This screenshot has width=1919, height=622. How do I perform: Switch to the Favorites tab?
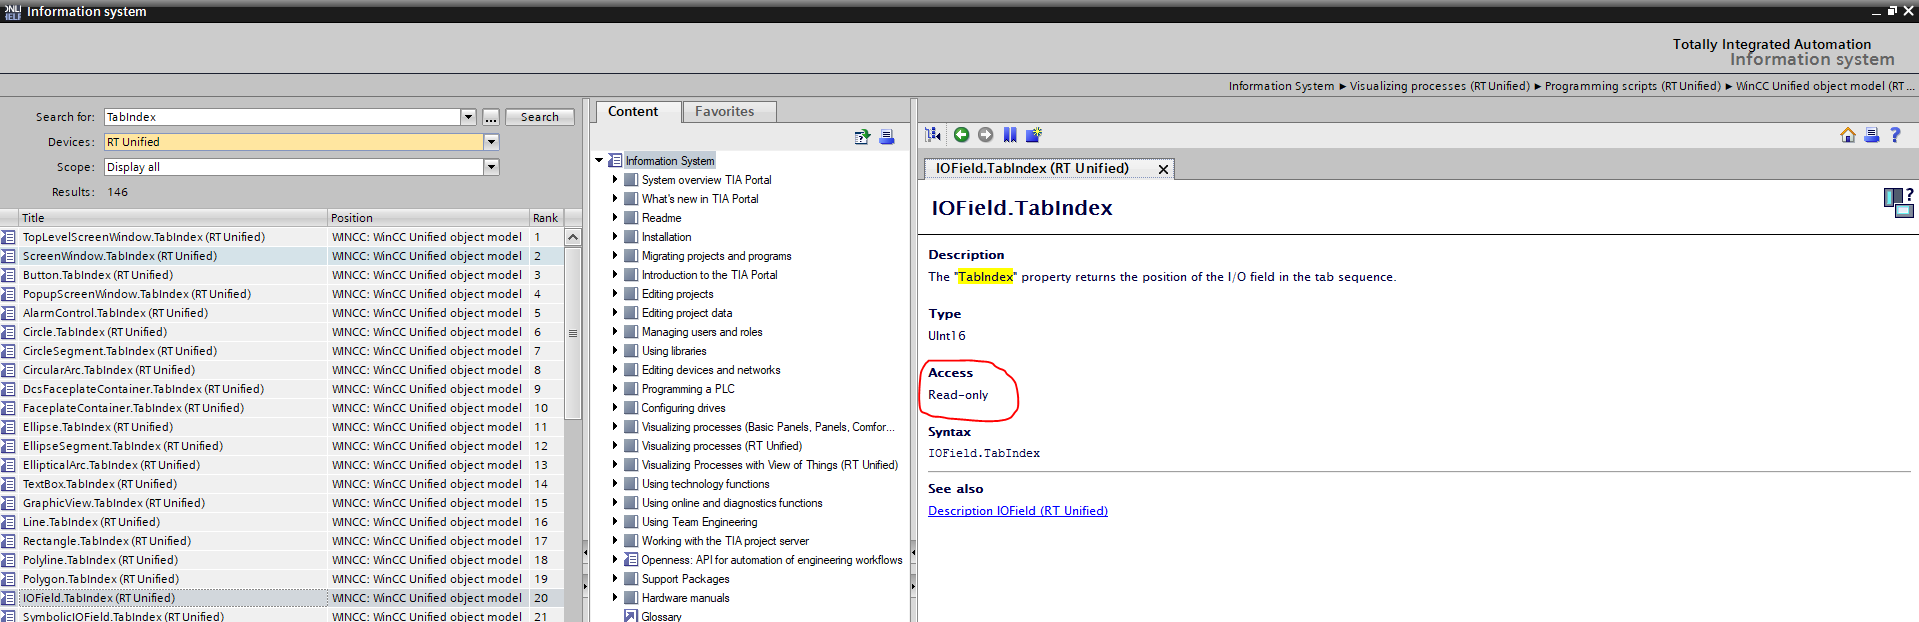click(724, 112)
